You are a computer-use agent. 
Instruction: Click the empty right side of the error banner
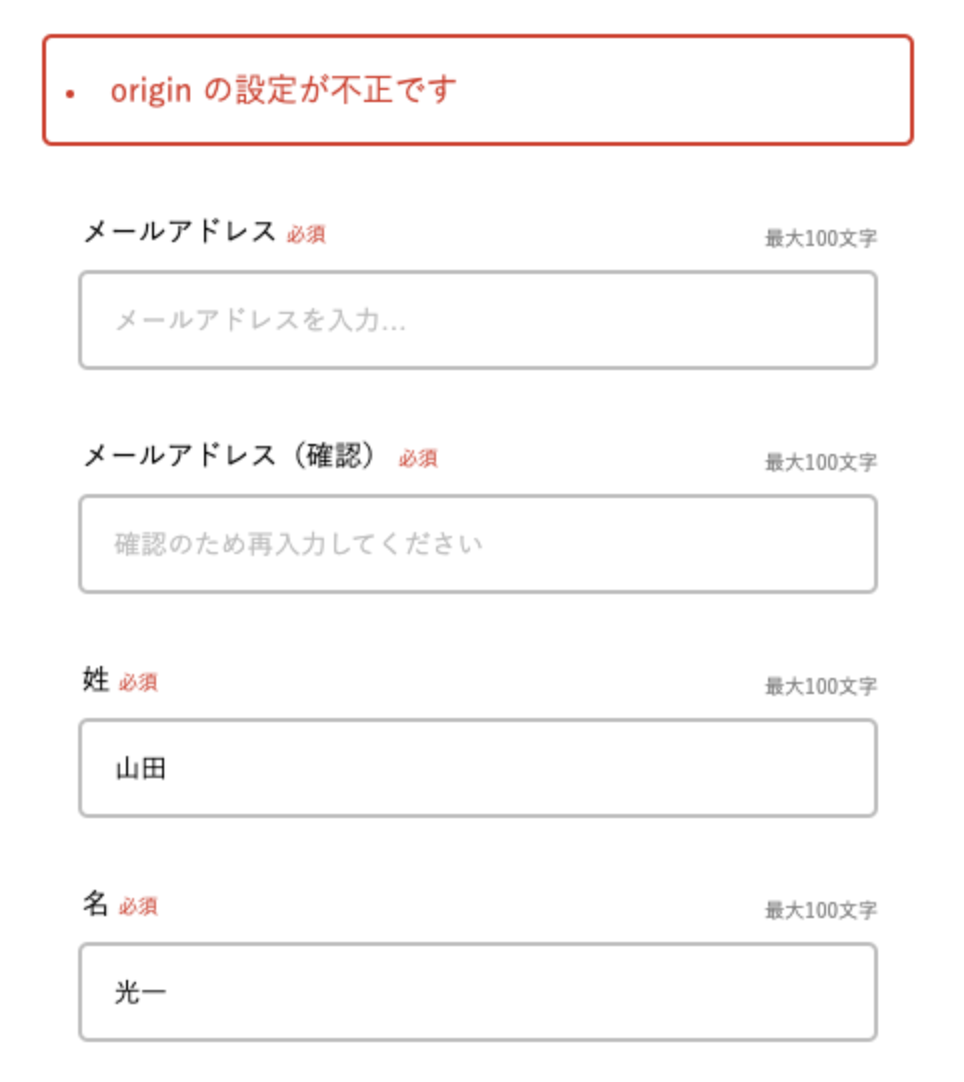coord(690,90)
